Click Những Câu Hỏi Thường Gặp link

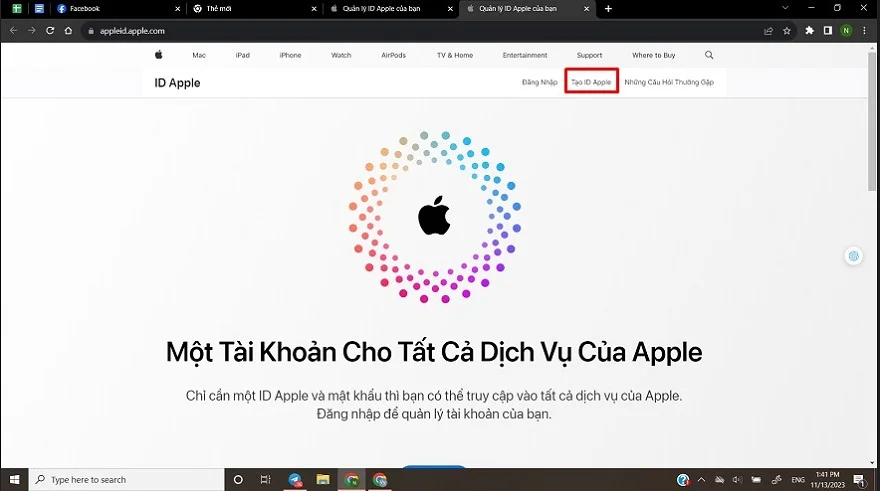(x=669, y=82)
